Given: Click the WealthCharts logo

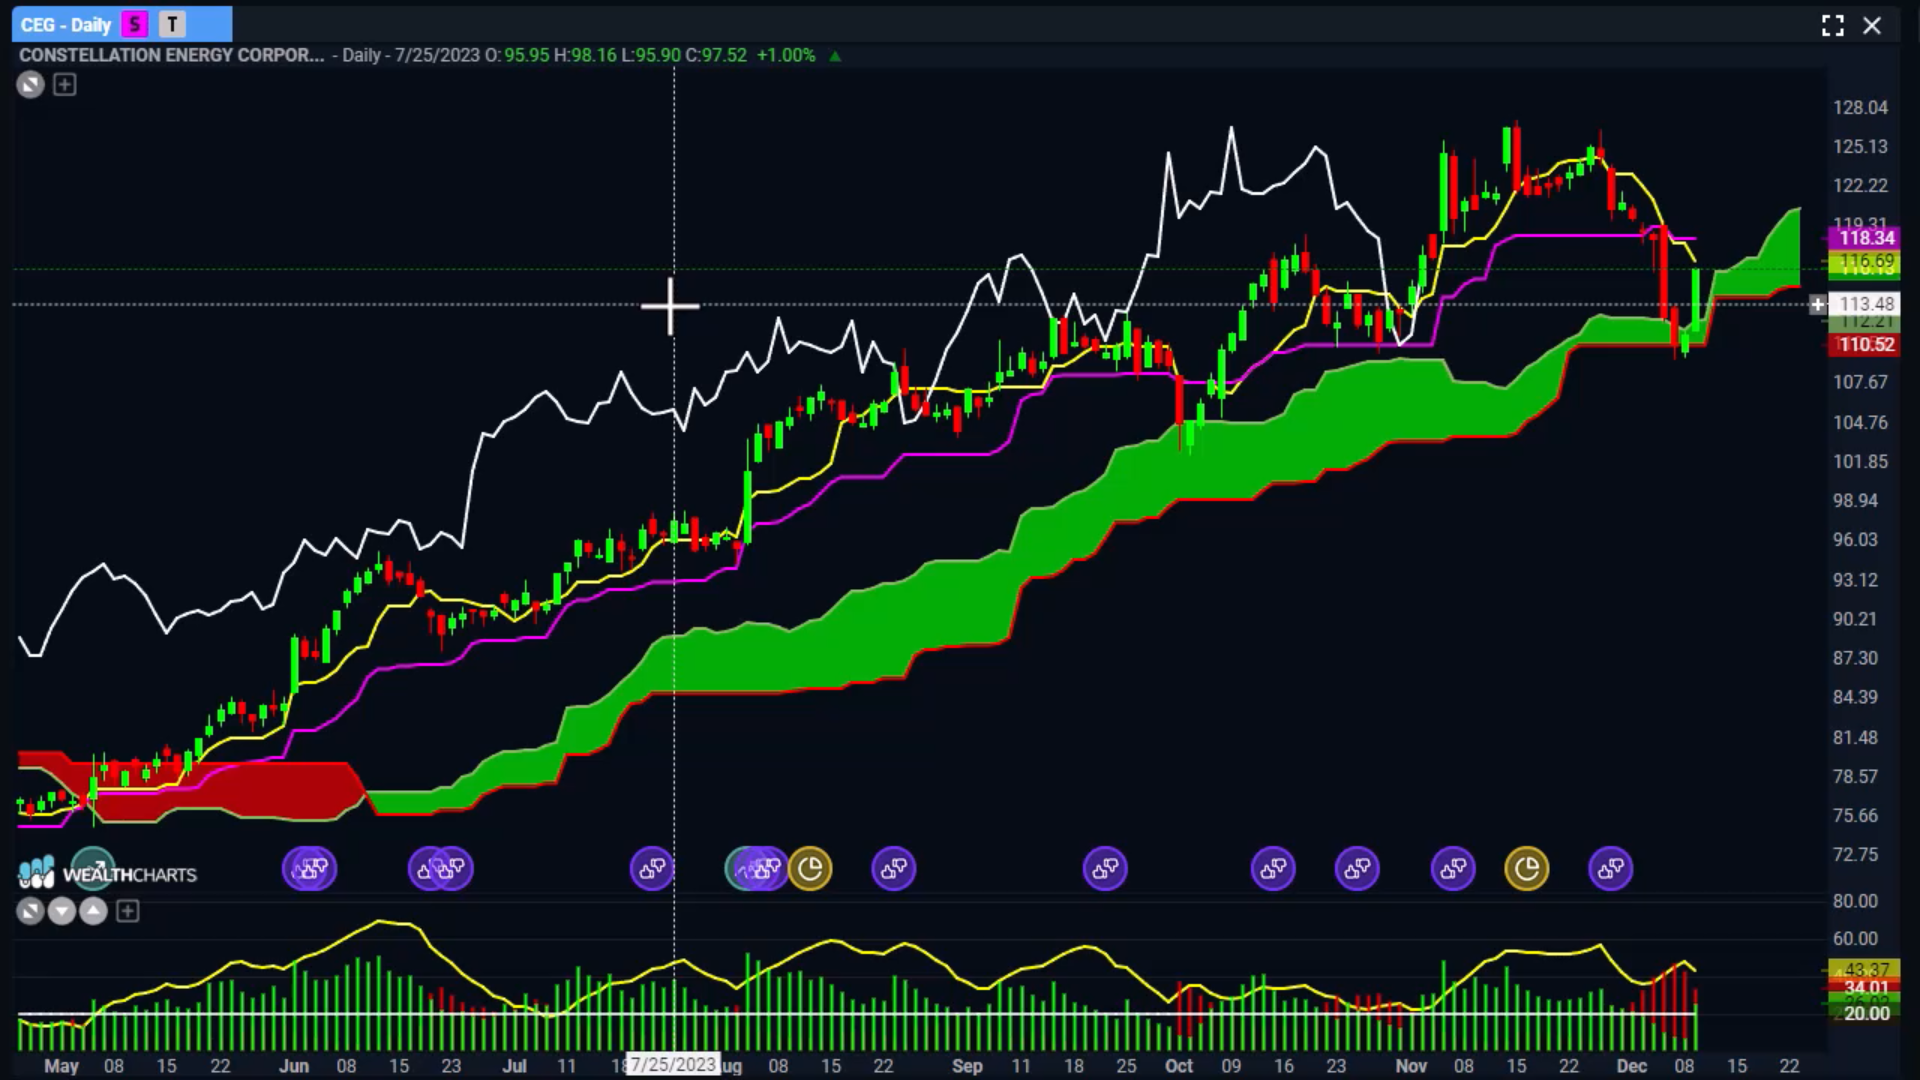Looking at the screenshot, I should click(107, 874).
